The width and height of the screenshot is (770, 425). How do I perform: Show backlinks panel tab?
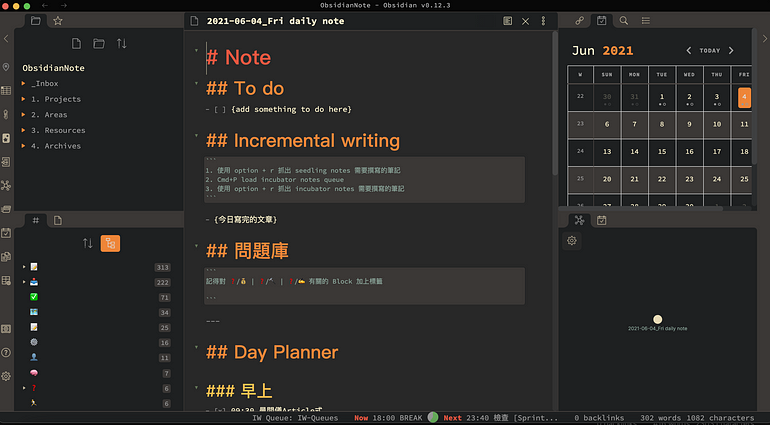coord(579,21)
